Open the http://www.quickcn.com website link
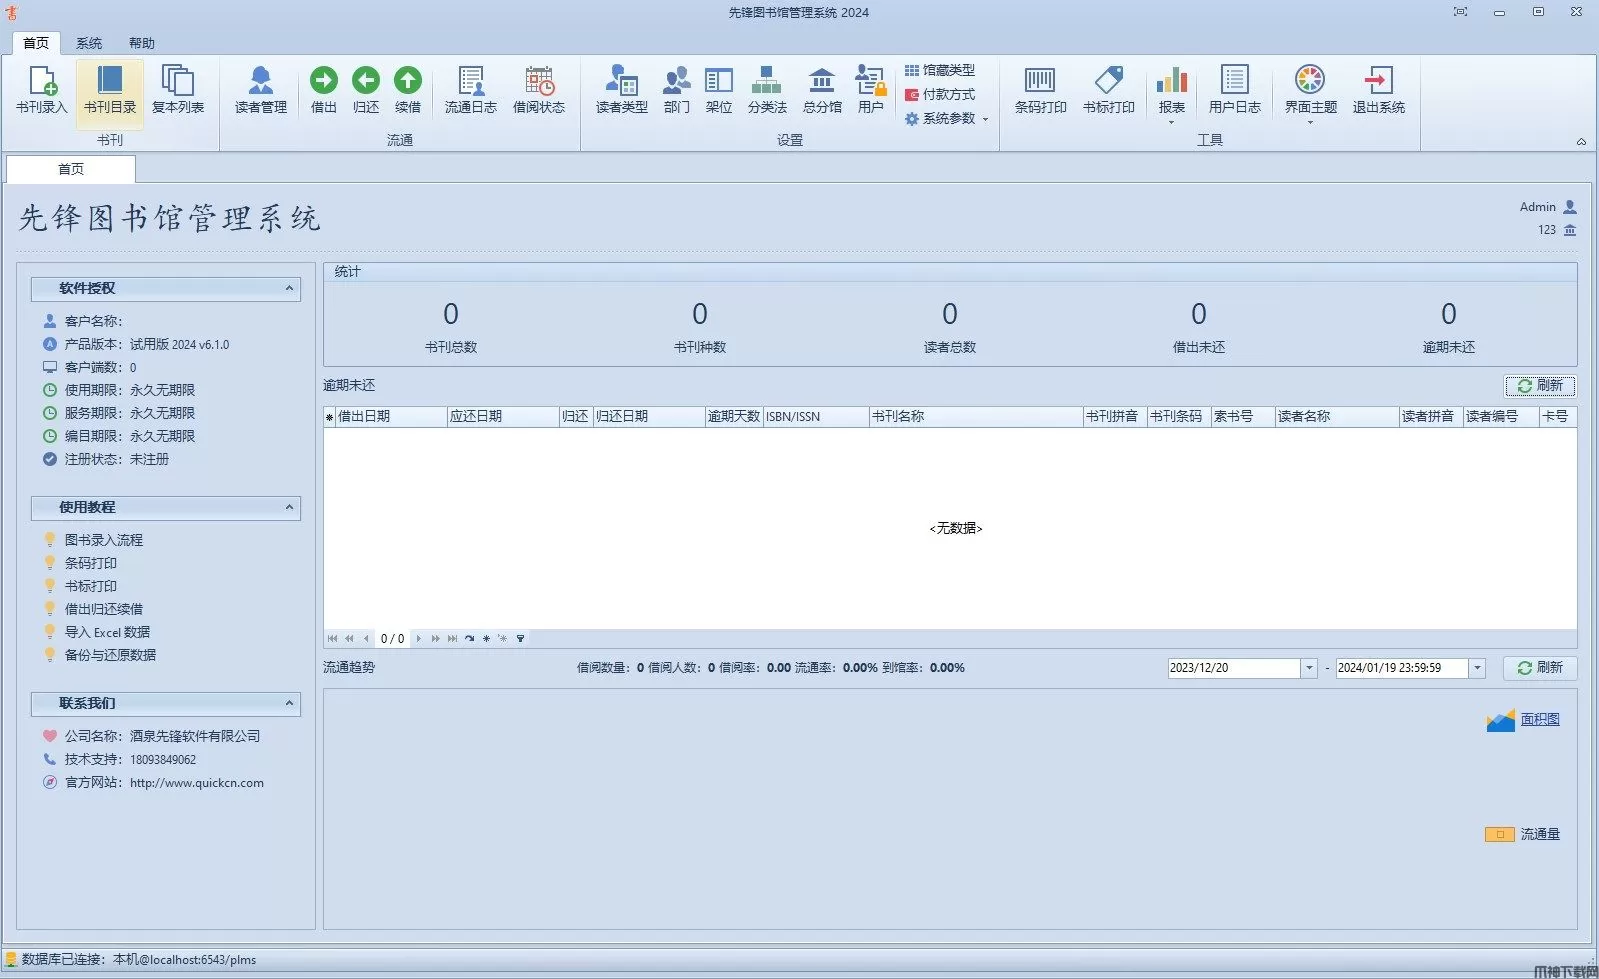 197,783
